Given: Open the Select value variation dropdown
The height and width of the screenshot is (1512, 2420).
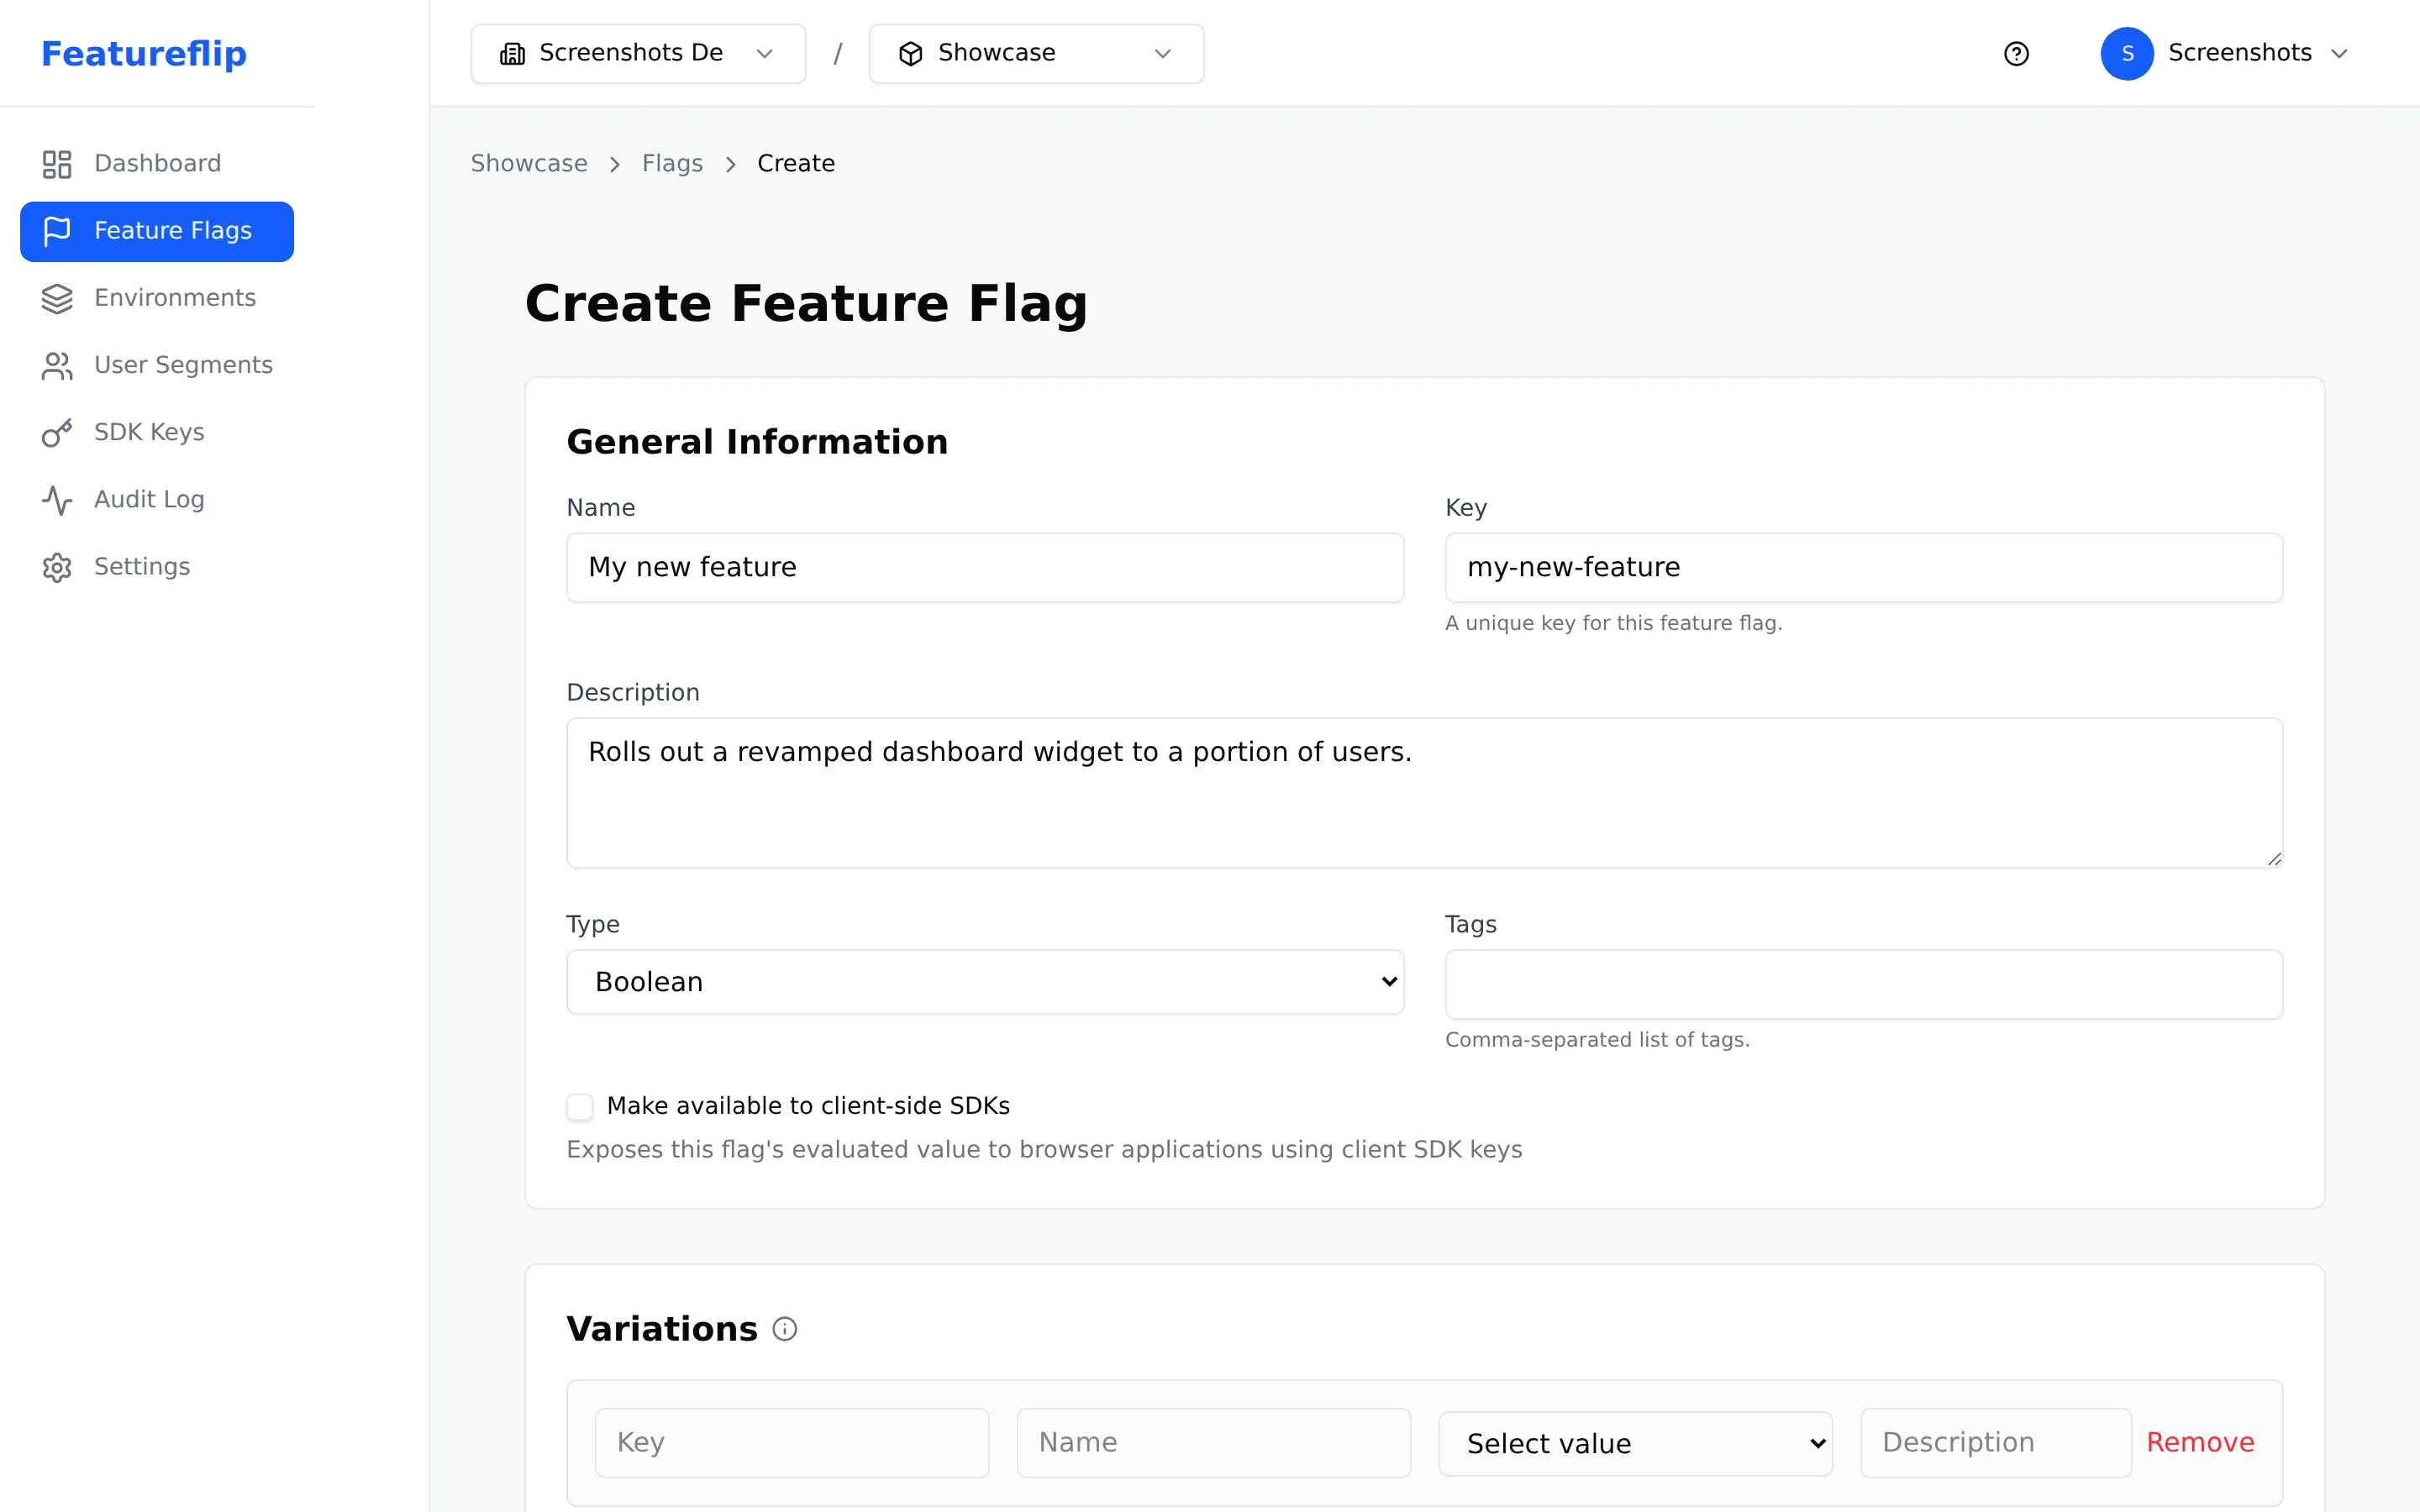Looking at the screenshot, I should point(1635,1443).
